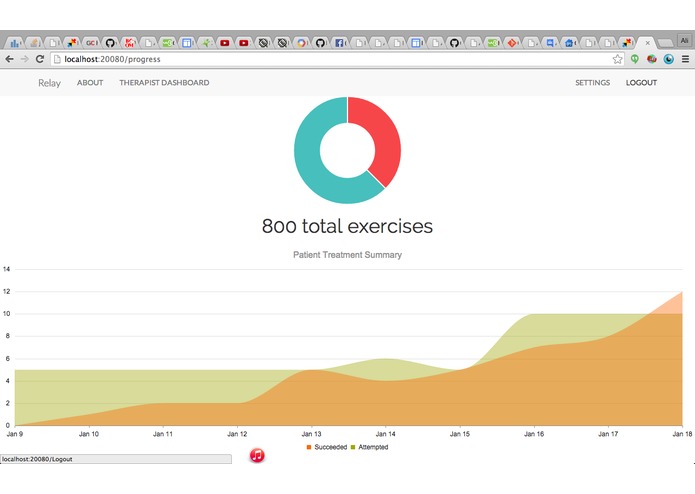Viewport: 695px width, 494px height.
Task: Open the green Hangouts extension icon
Action: tap(635, 59)
